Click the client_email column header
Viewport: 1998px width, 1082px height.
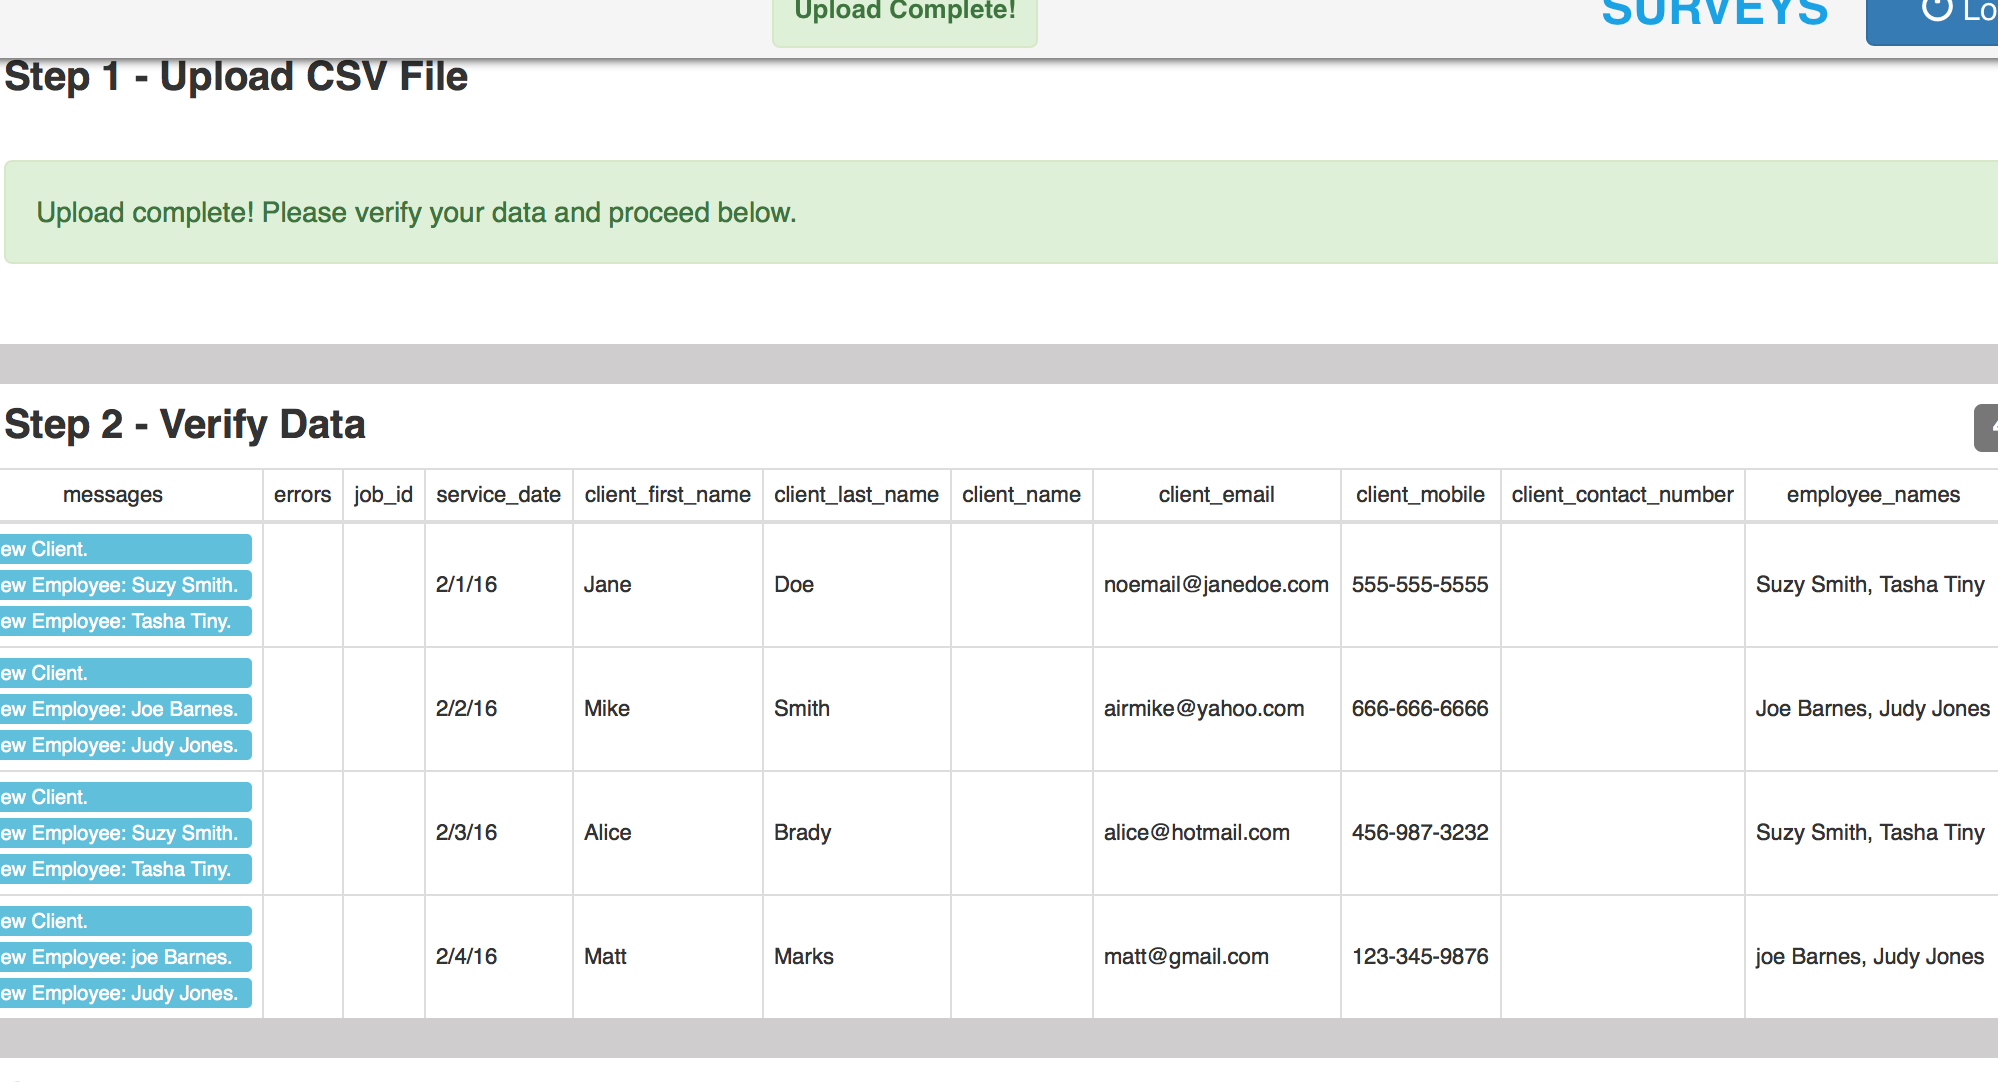click(x=1216, y=495)
